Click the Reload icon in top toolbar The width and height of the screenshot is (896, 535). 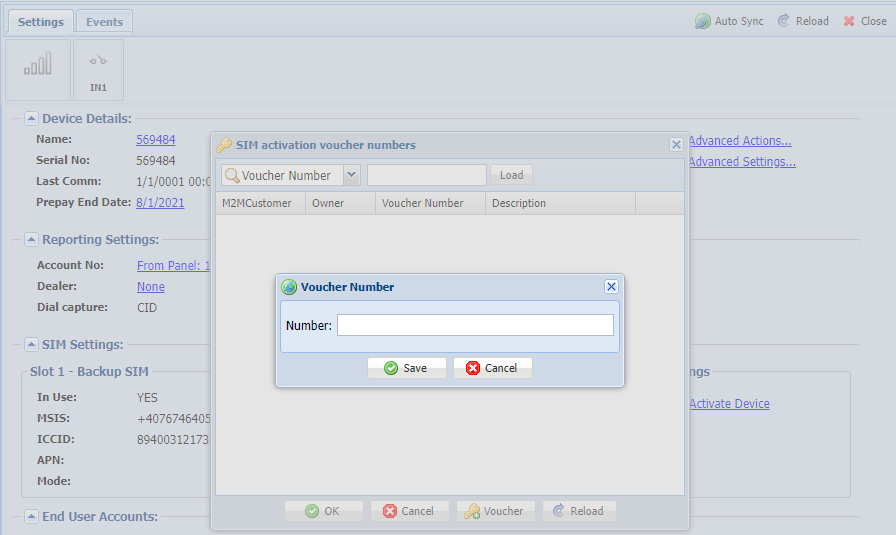coord(783,21)
